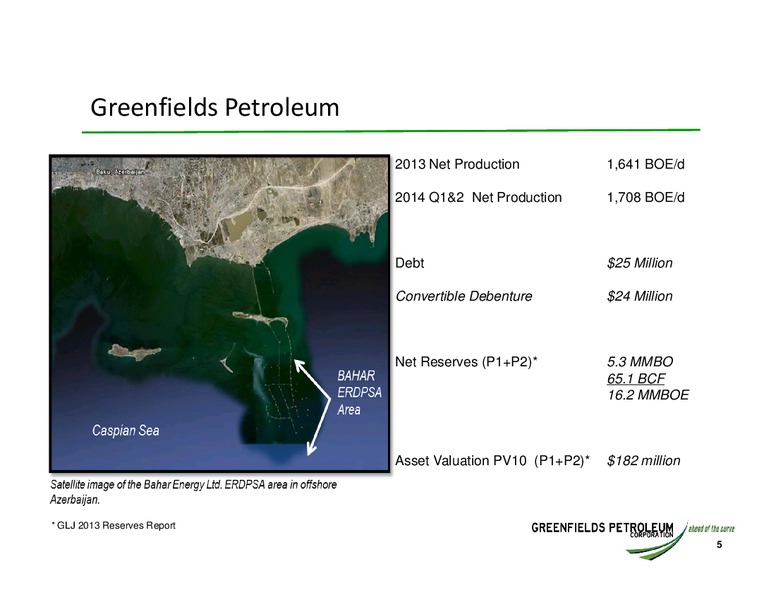This screenshot has height=600, width=776.
Task: Select the '16.2 MMBOE' value
Action: point(648,395)
